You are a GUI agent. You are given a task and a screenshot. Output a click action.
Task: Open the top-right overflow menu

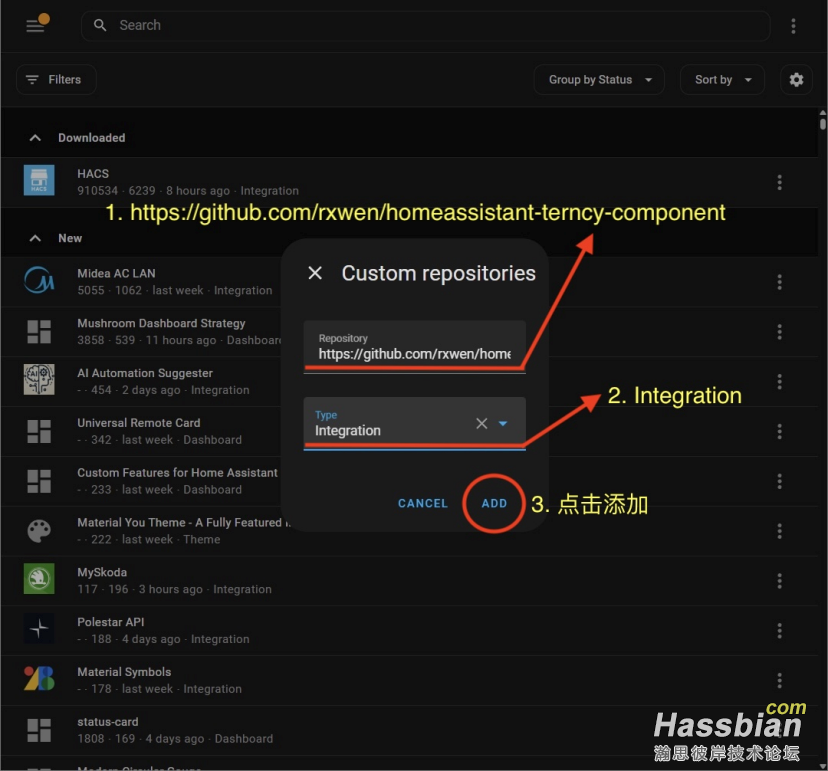click(793, 26)
